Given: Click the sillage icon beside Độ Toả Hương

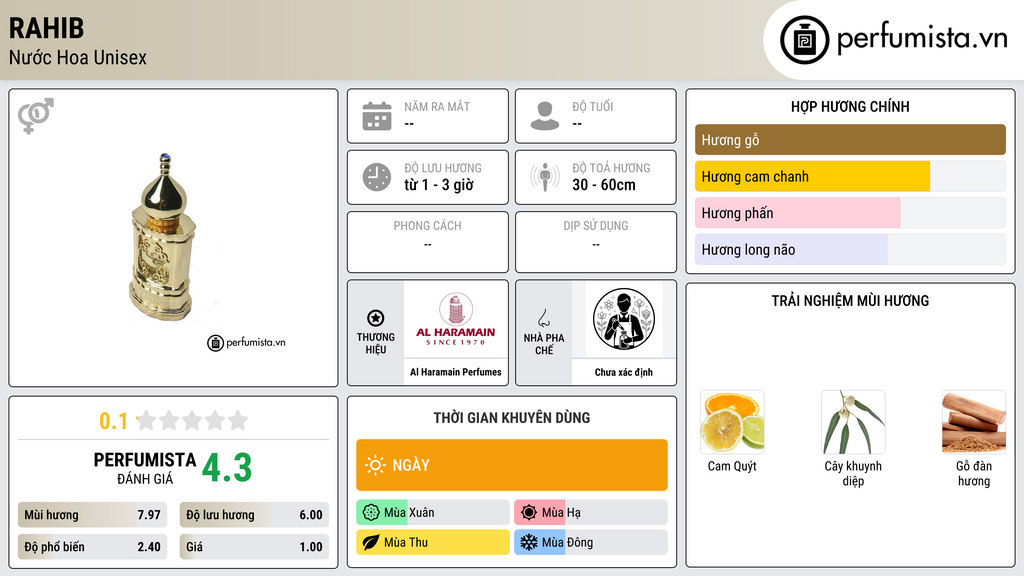Looking at the screenshot, I should coord(545,177).
